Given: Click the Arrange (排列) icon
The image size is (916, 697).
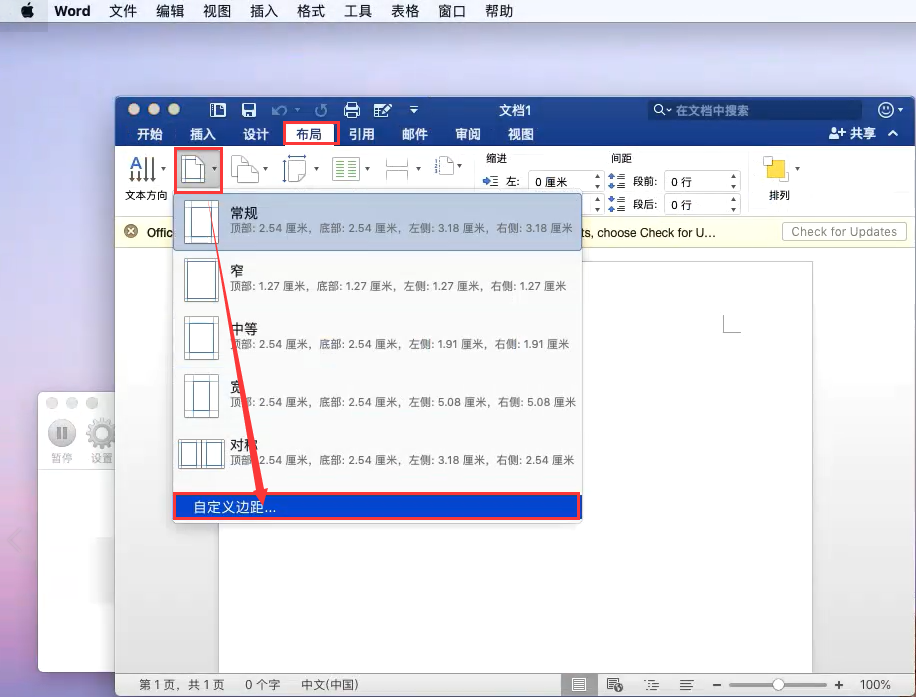Looking at the screenshot, I should (776, 169).
